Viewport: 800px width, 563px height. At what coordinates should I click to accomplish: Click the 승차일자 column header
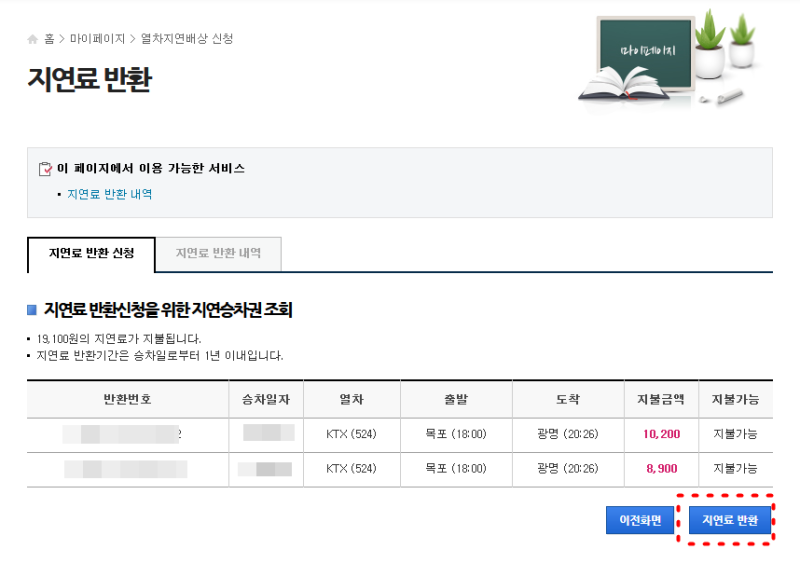click(x=266, y=400)
